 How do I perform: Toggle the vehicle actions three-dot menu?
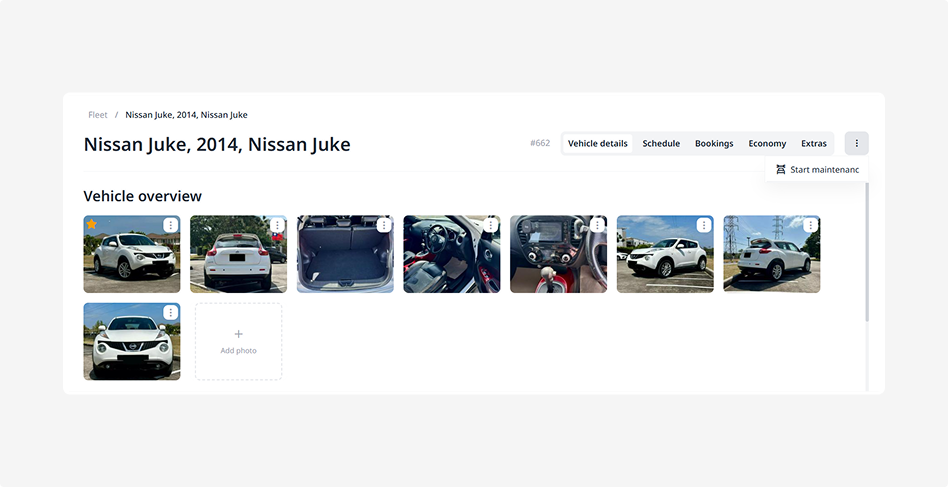coord(856,144)
